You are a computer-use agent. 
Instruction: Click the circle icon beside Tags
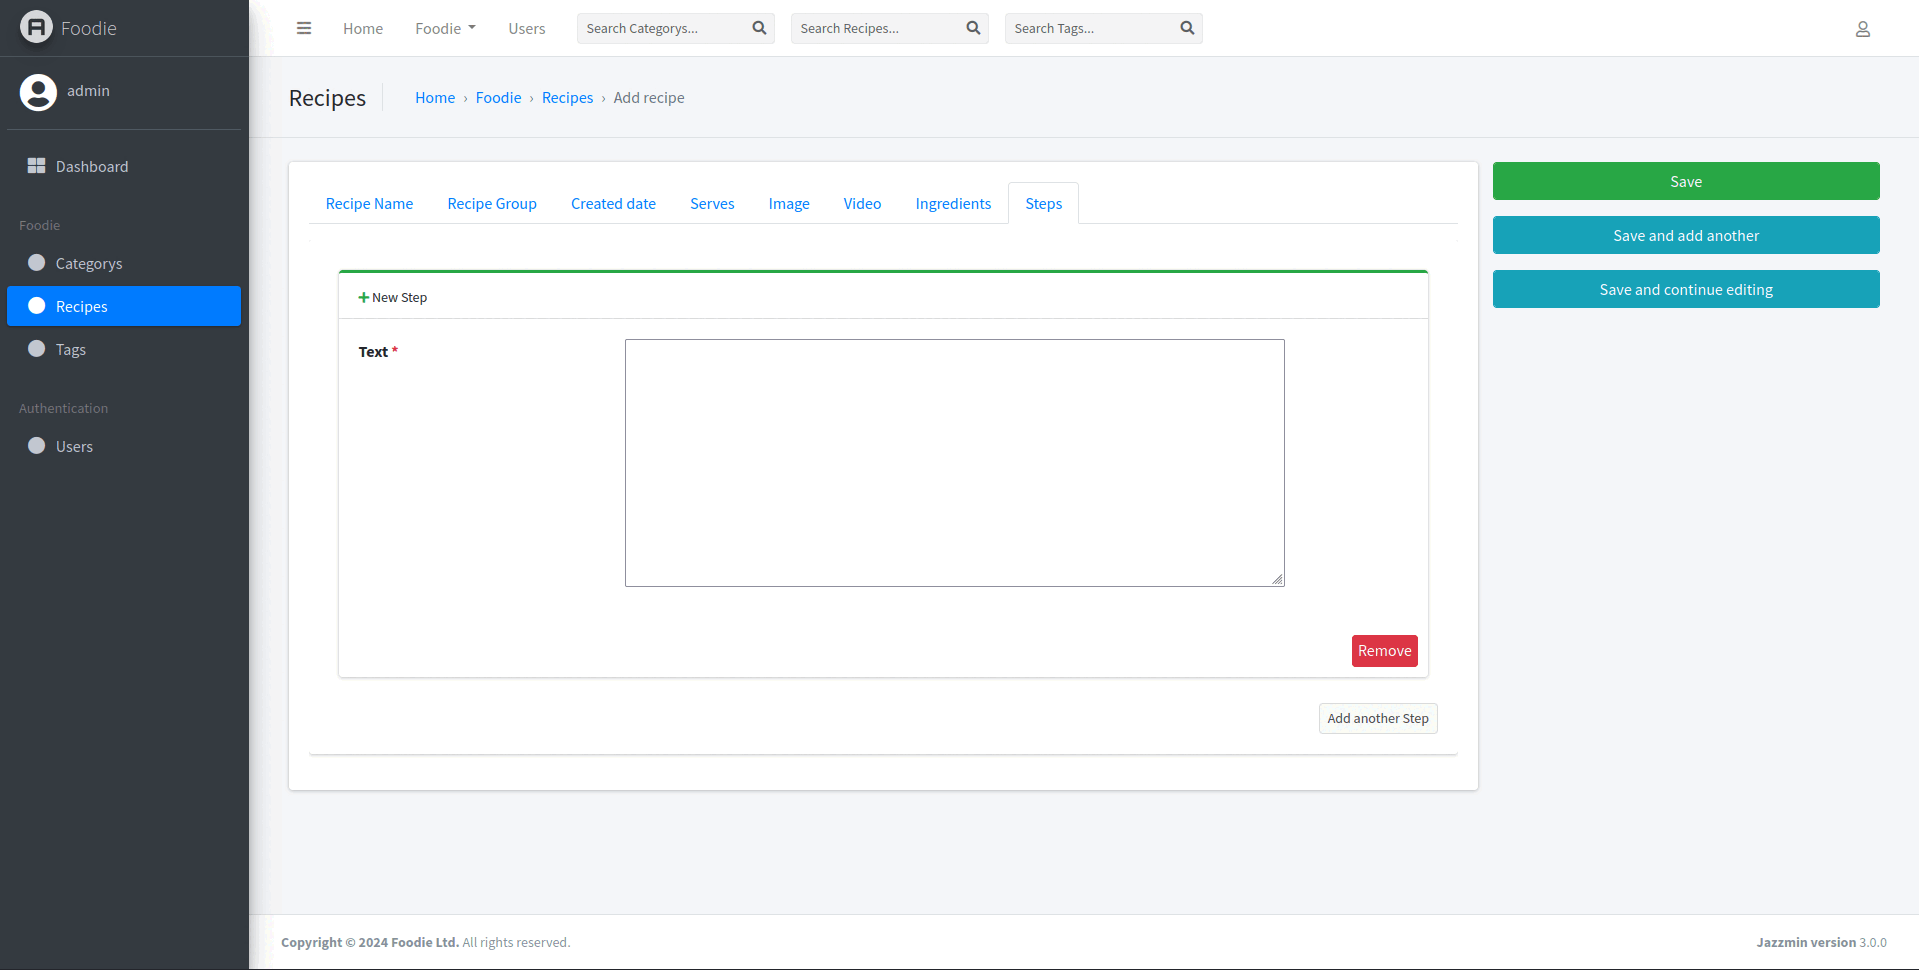37,349
